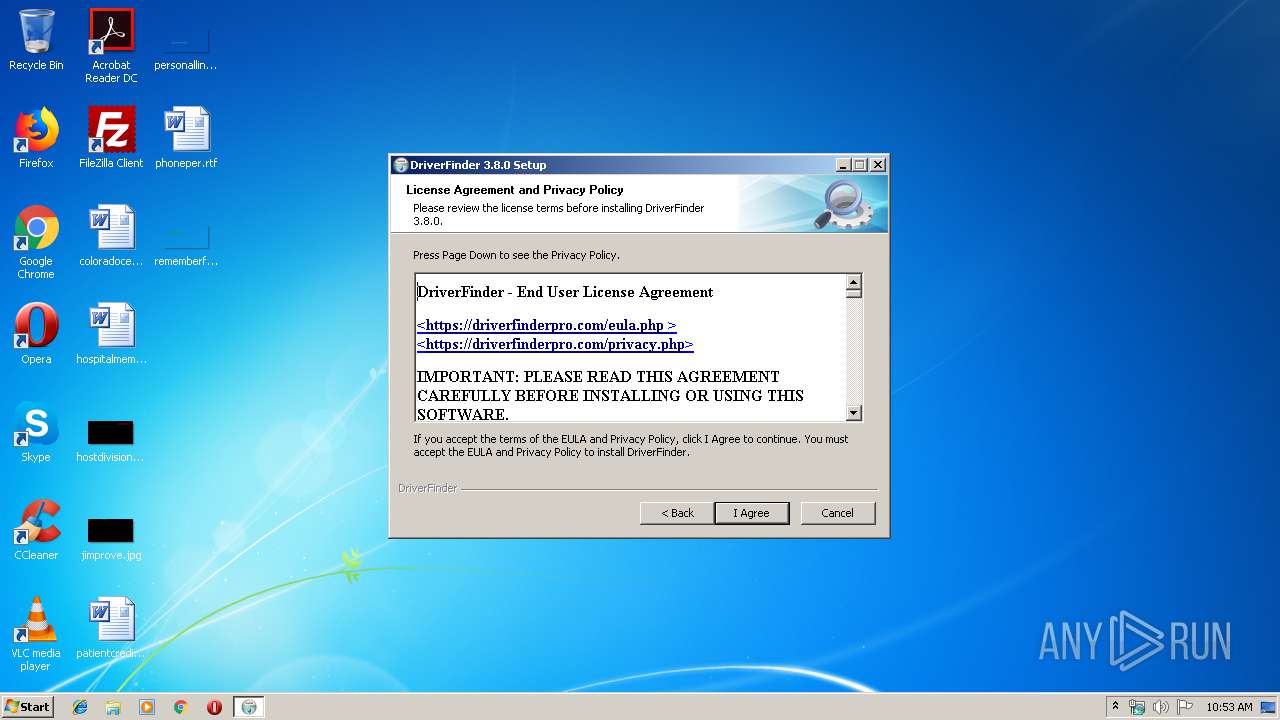
Task: Open Firefox from the desktop
Action: (36, 138)
